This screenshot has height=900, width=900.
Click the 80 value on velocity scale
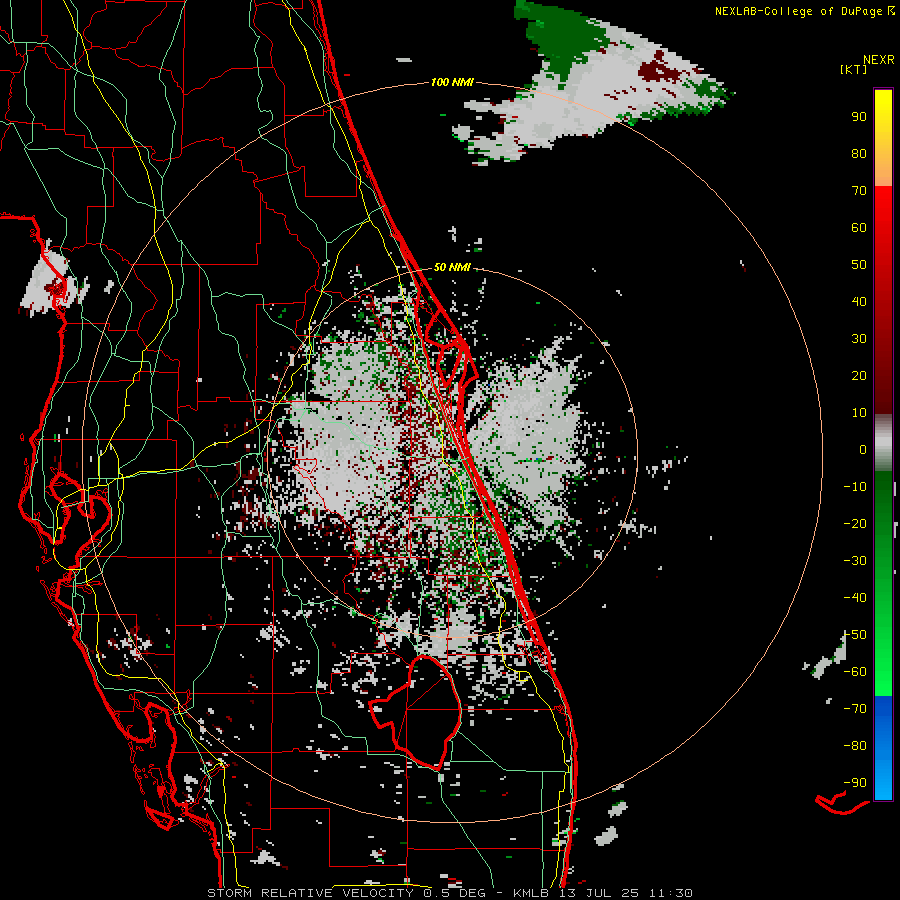tap(859, 154)
